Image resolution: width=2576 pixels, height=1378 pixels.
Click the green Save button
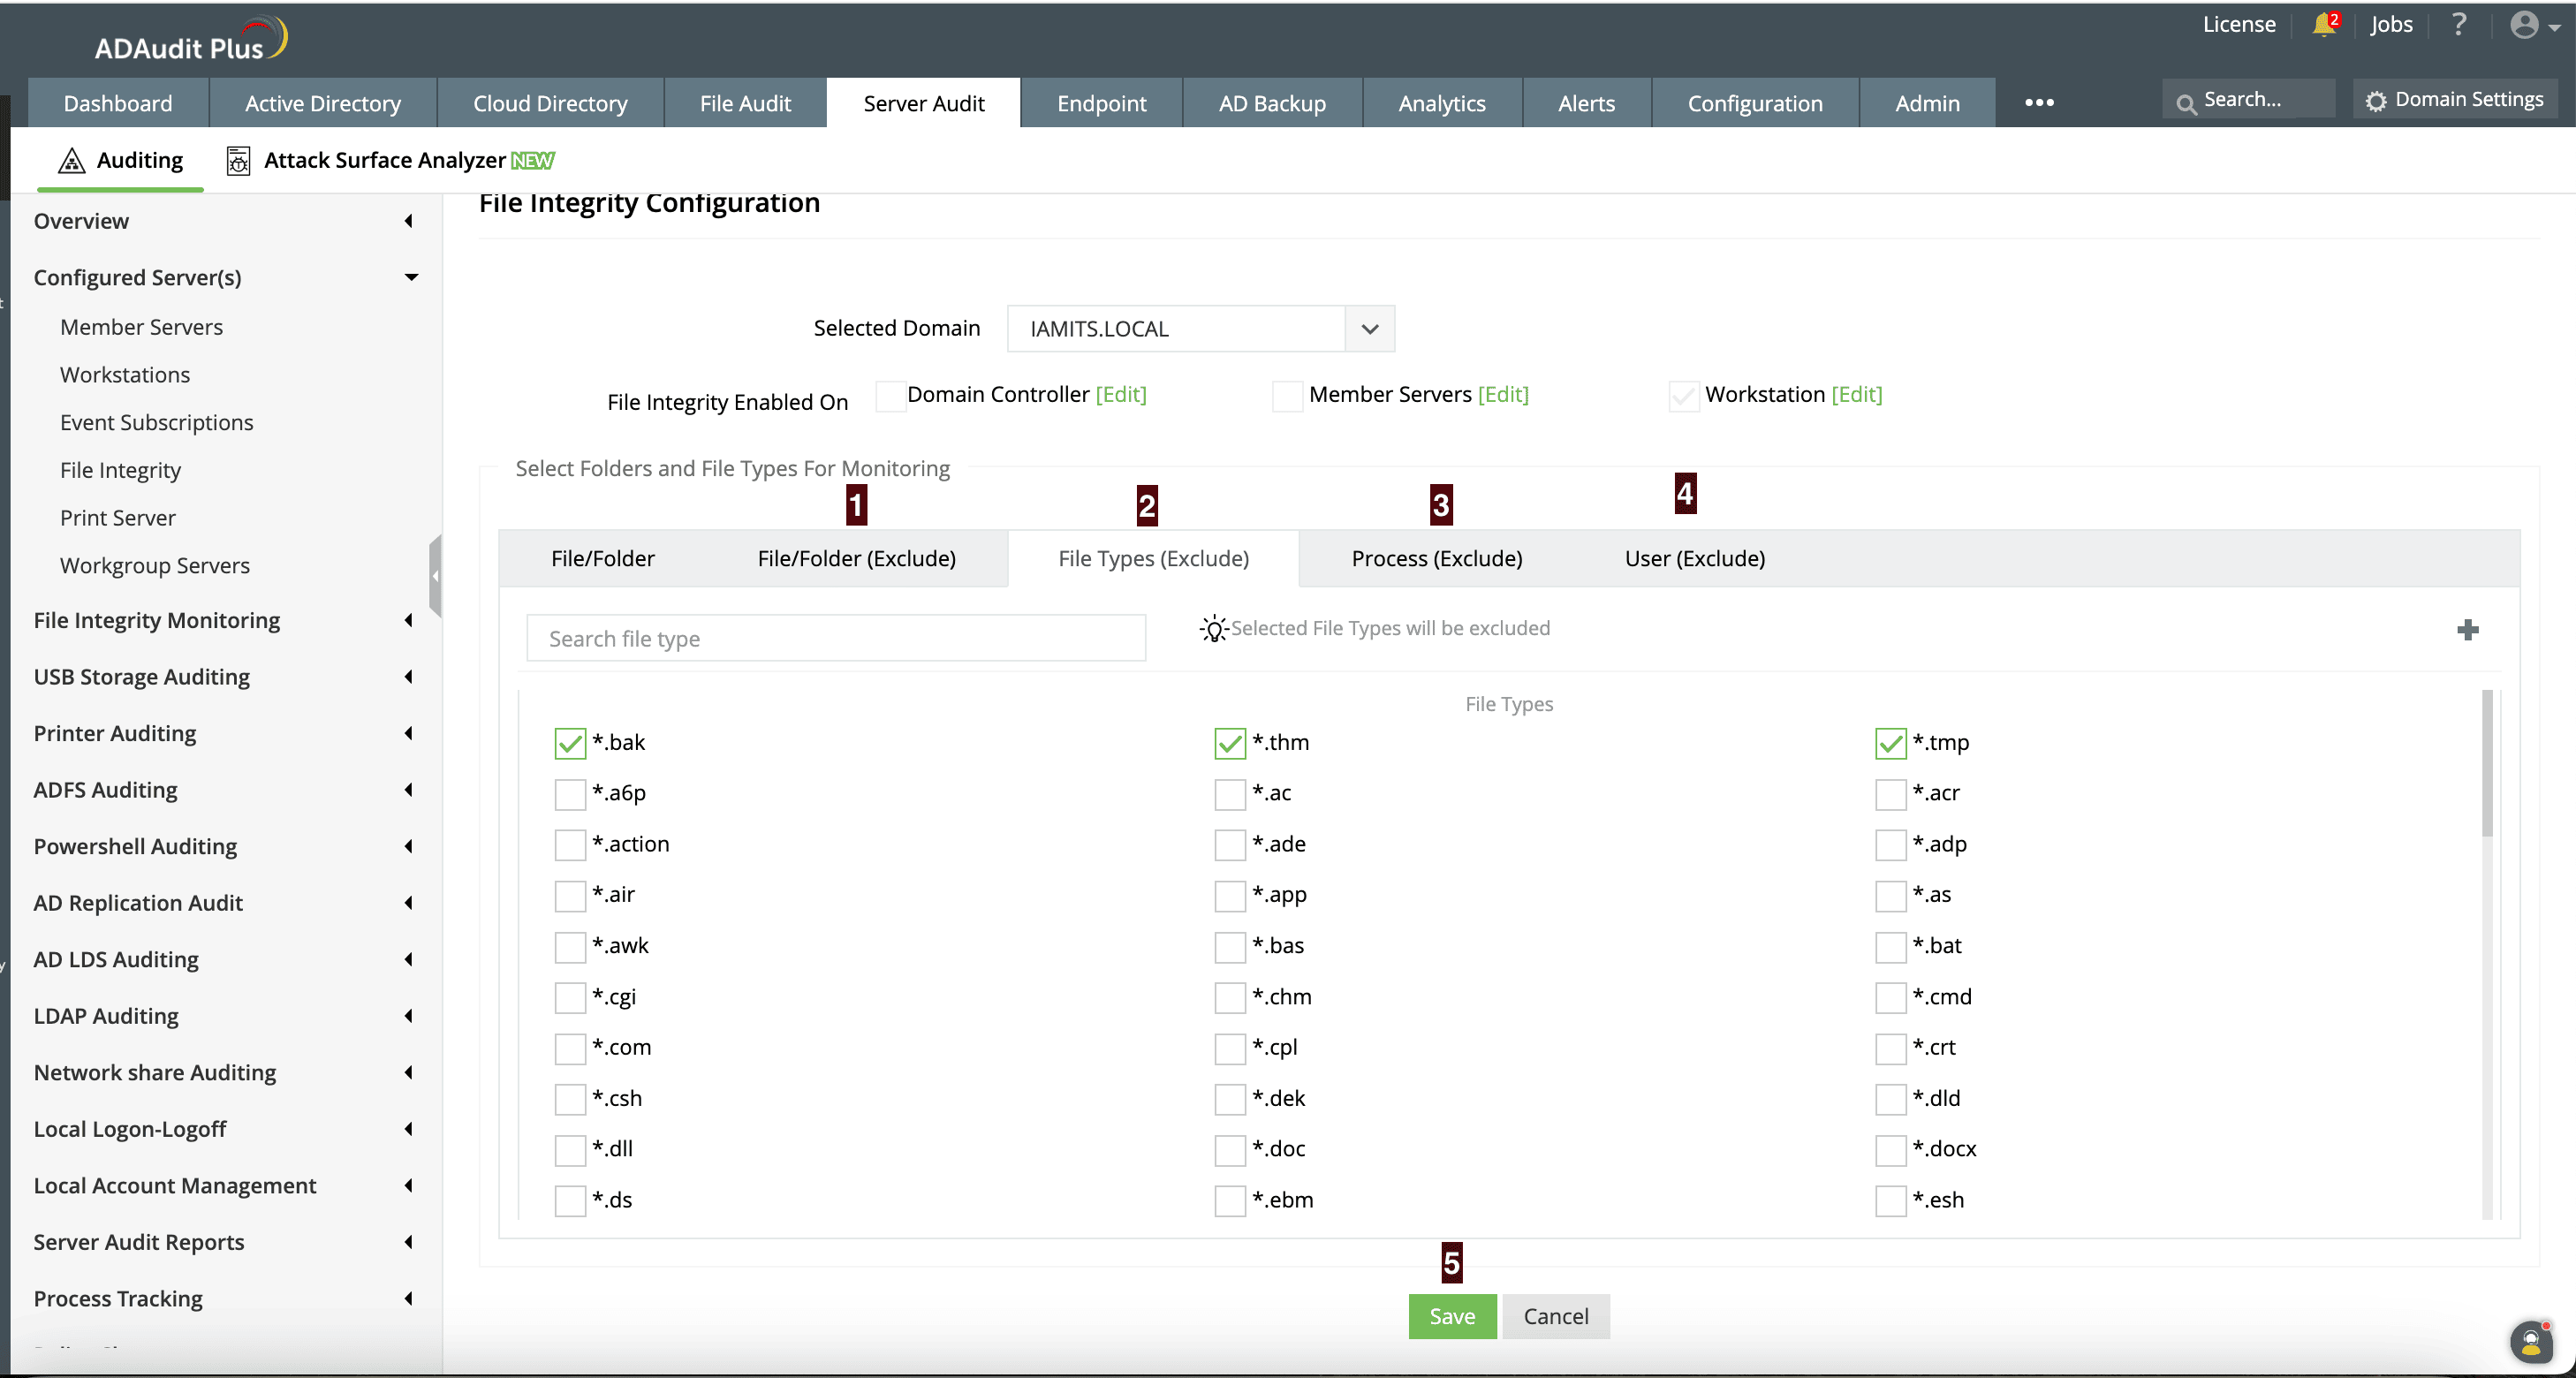point(1452,1316)
